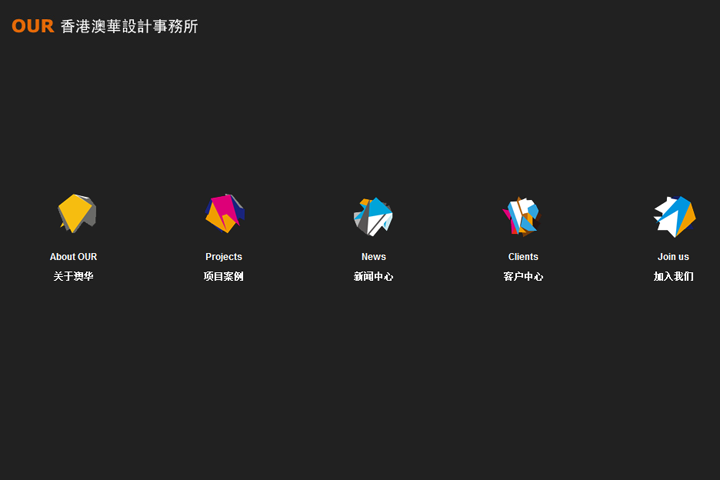Open the News text link
720x480 pixels.
(x=373, y=257)
